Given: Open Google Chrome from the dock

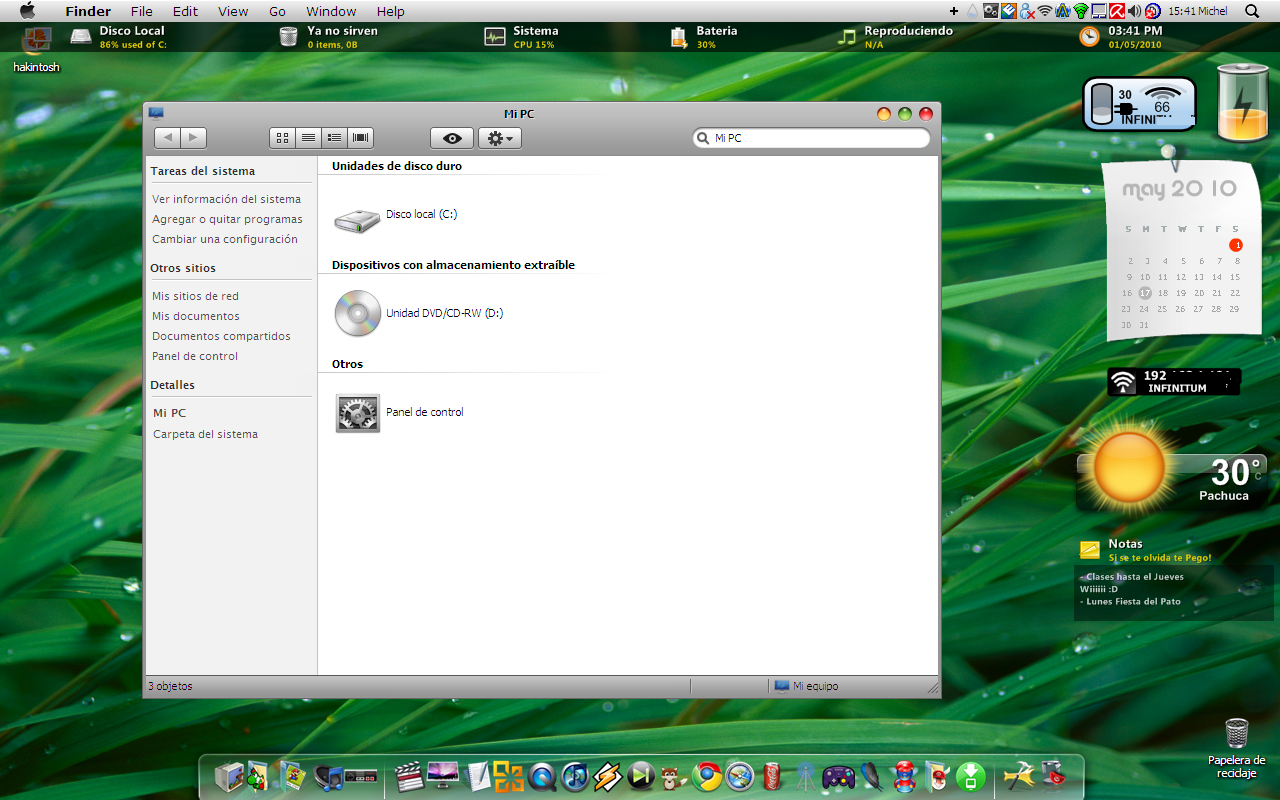Looking at the screenshot, I should click(x=709, y=775).
